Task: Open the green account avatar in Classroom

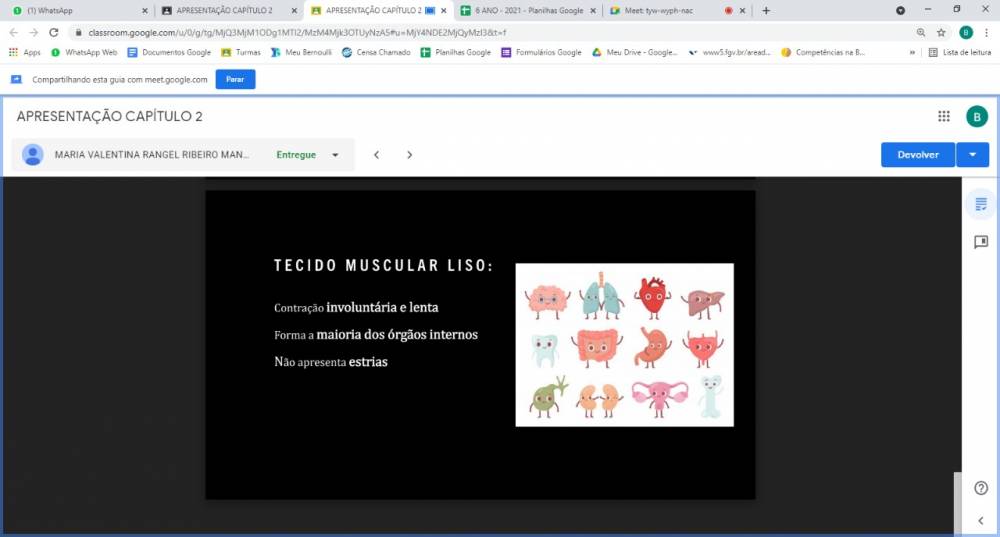Action: coord(976,116)
